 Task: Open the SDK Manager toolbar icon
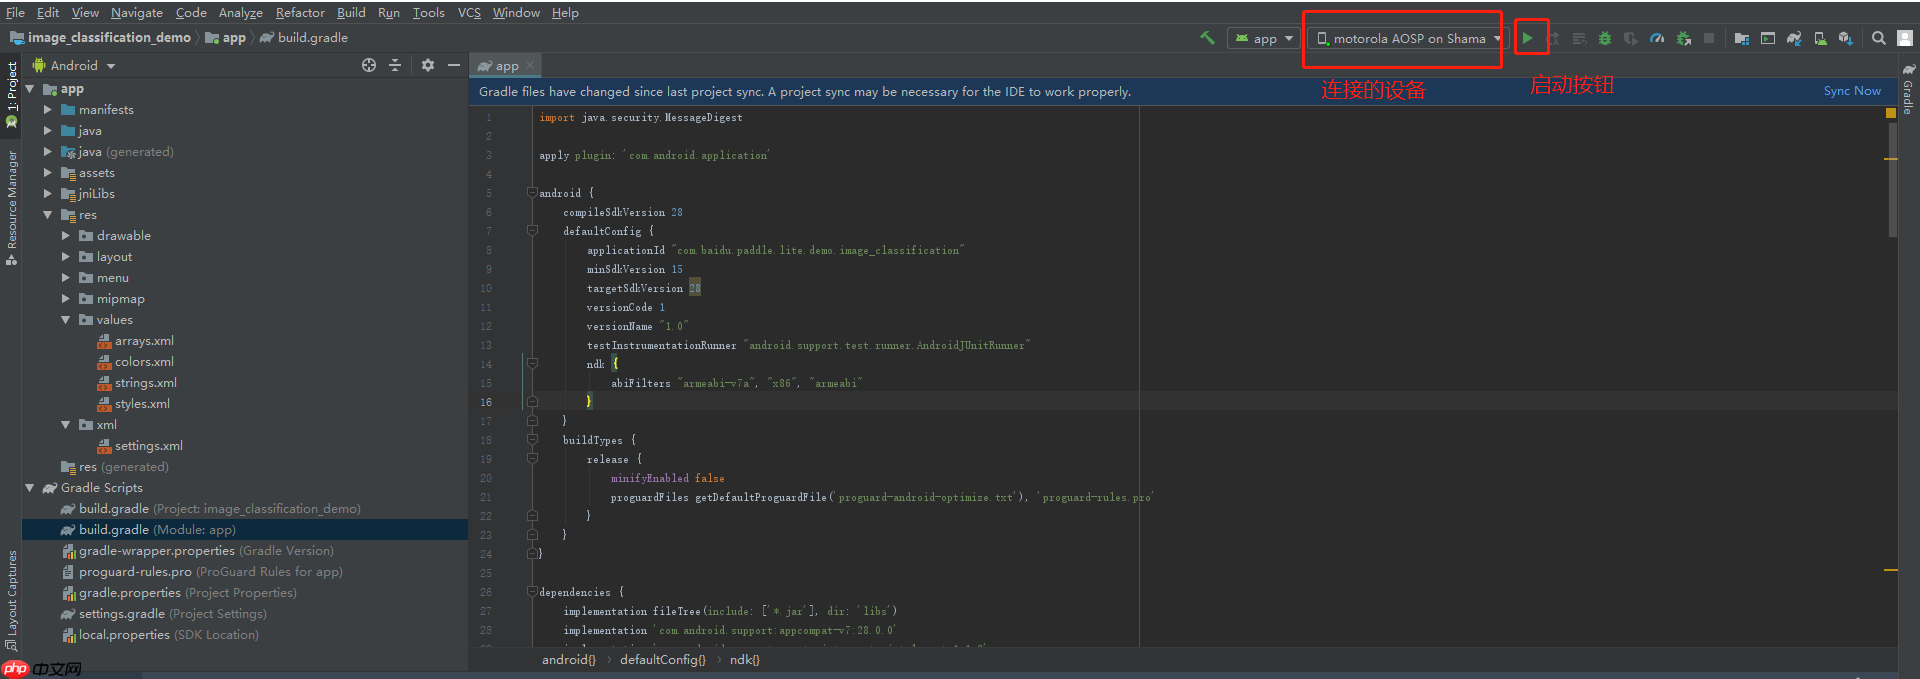tap(1846, 38)
